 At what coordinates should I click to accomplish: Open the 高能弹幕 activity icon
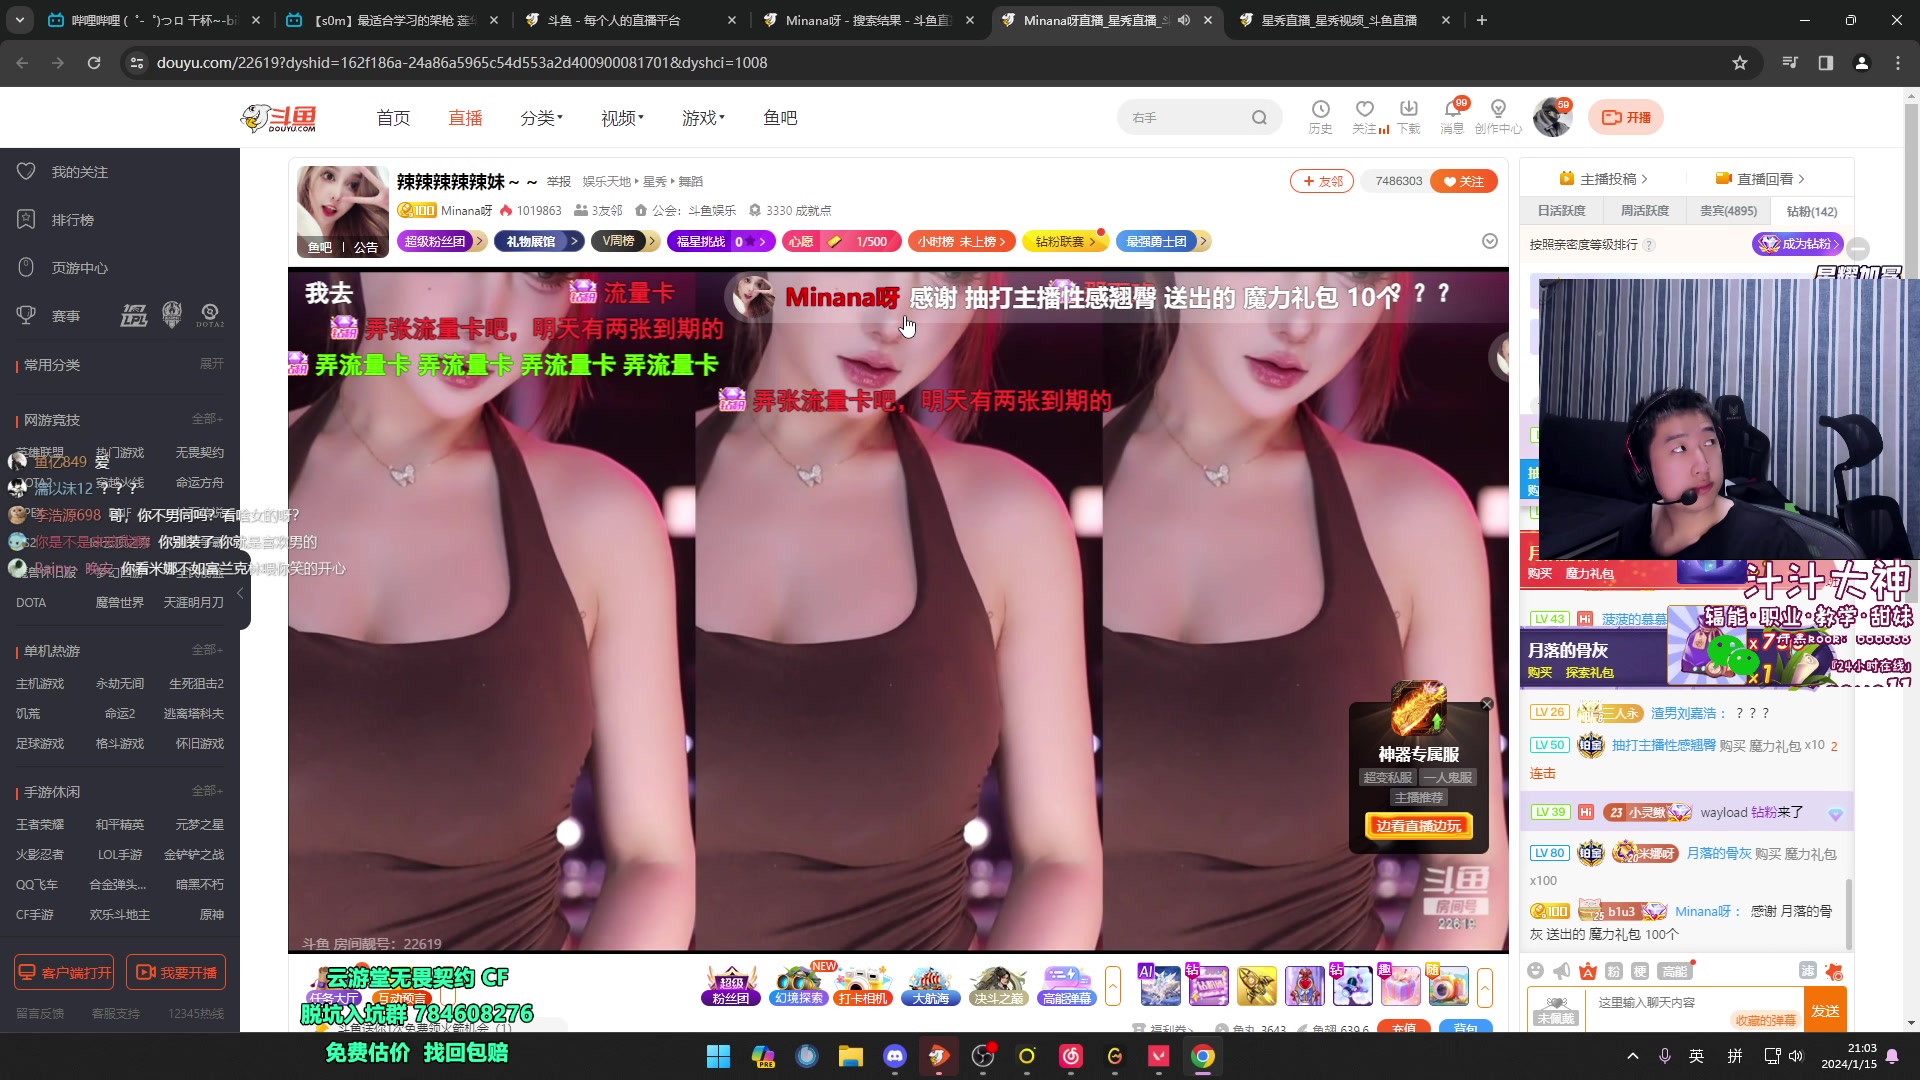tap(1066, 985)
